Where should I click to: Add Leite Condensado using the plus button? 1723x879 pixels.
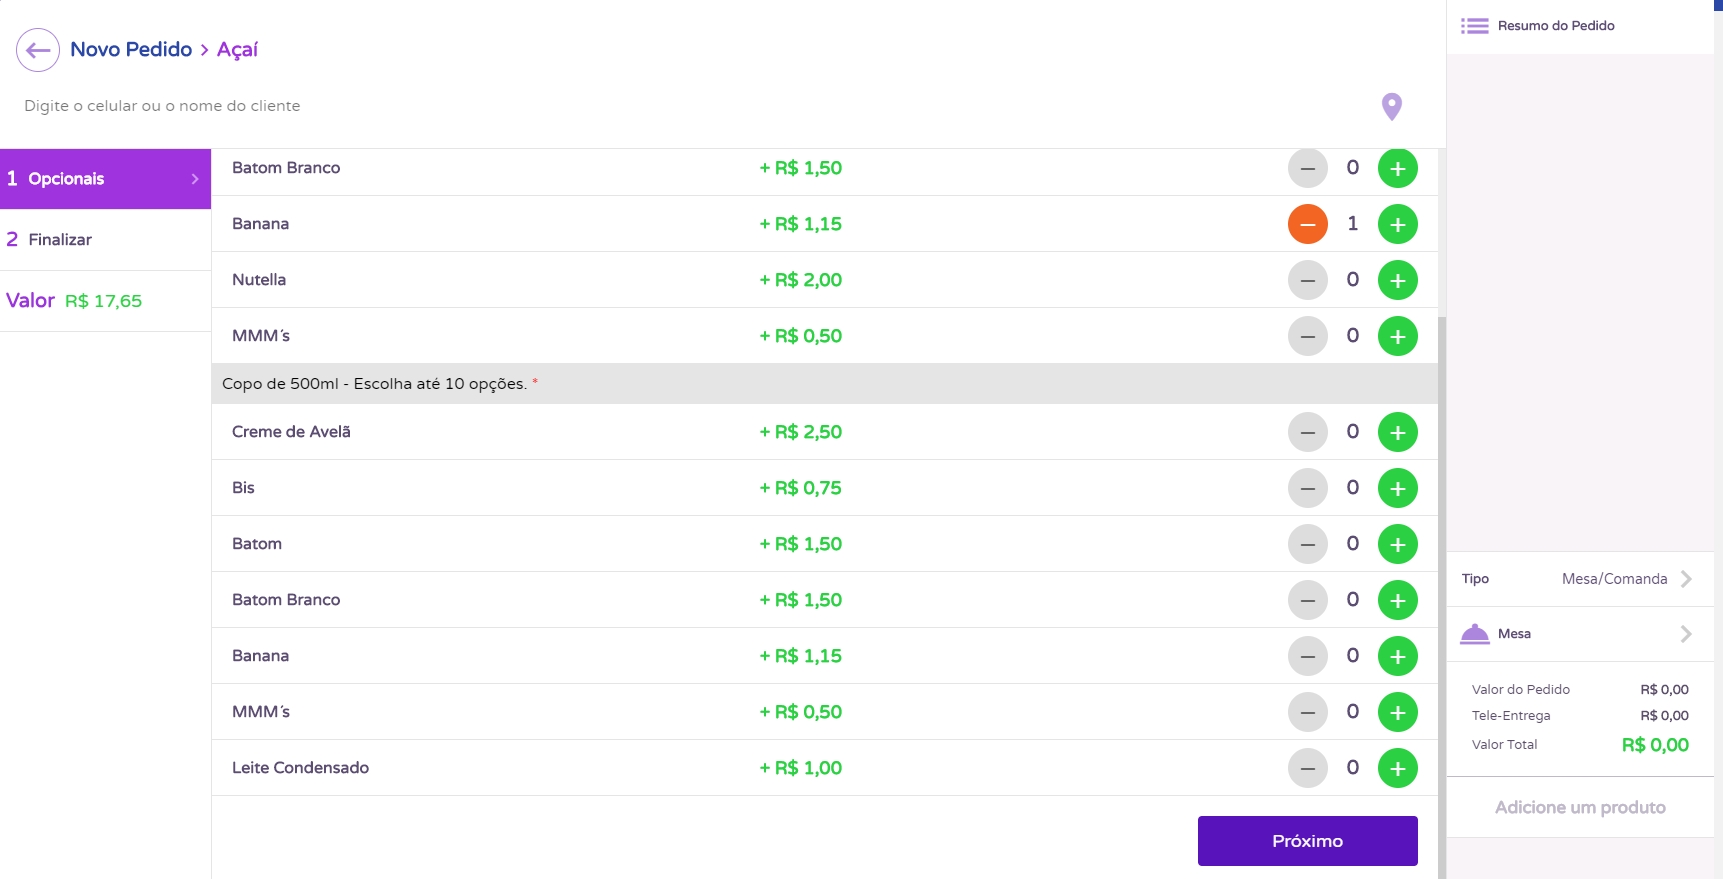pyautogui.click(x=1397, y=768)
